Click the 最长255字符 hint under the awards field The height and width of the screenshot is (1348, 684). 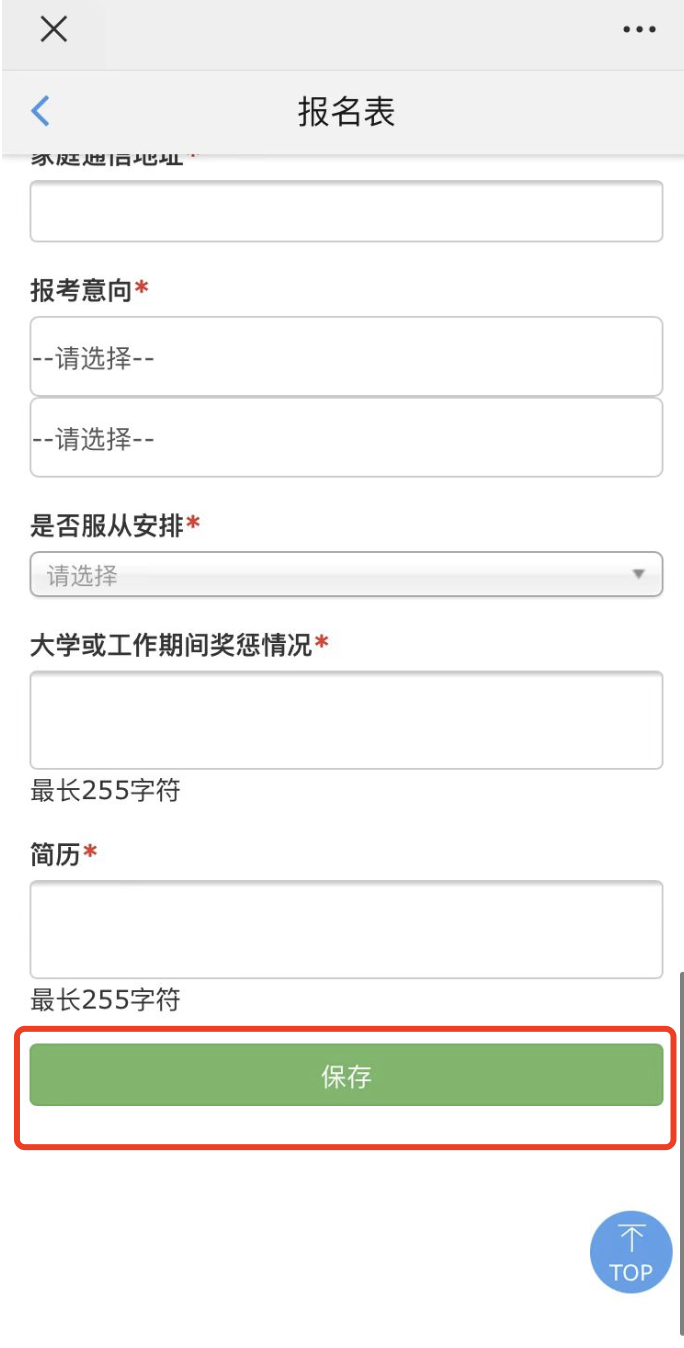(x=105, y=791)
